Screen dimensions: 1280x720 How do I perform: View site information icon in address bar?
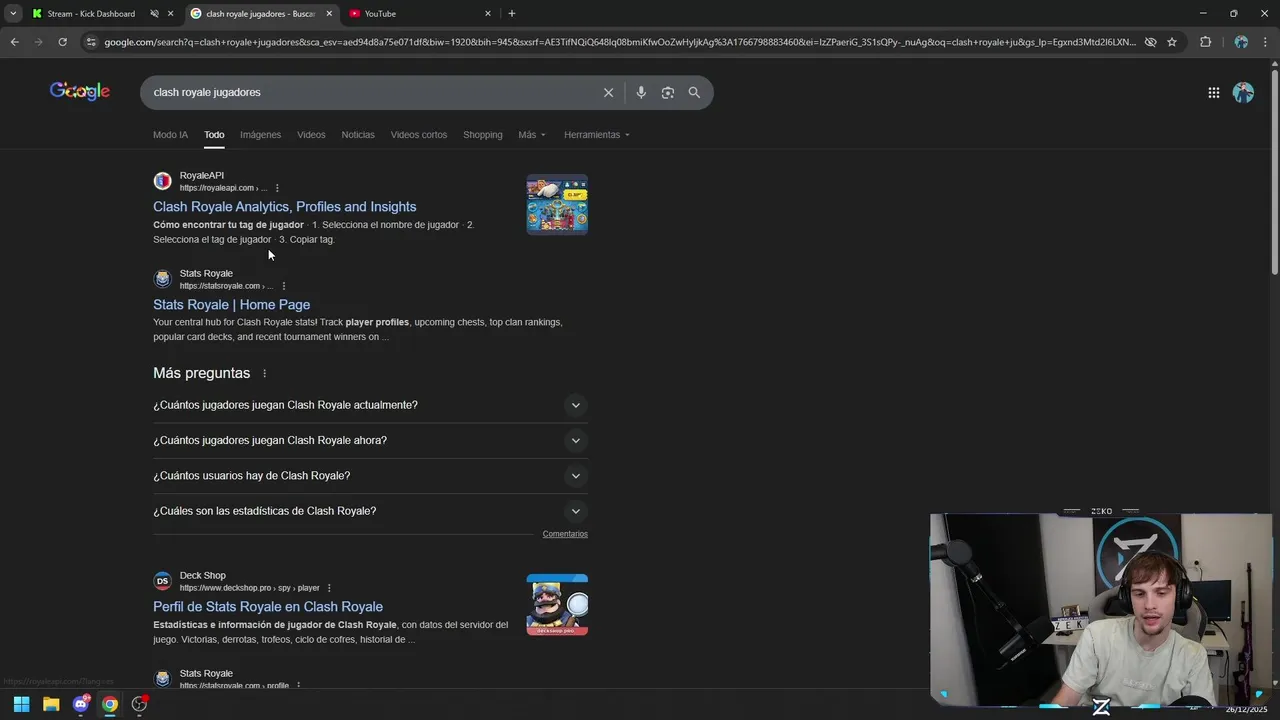[x=91, y=42]
